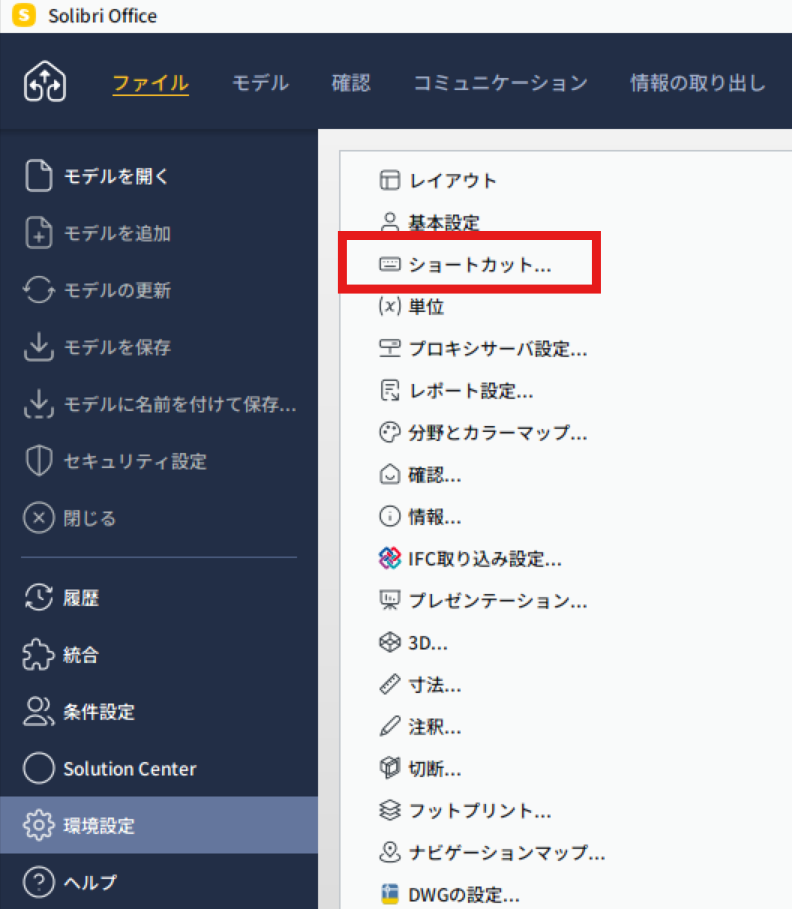Viewport: 792px width, 909px height.
Task: Click the プロキシサーバ設定 server icon
Action: 390,348
